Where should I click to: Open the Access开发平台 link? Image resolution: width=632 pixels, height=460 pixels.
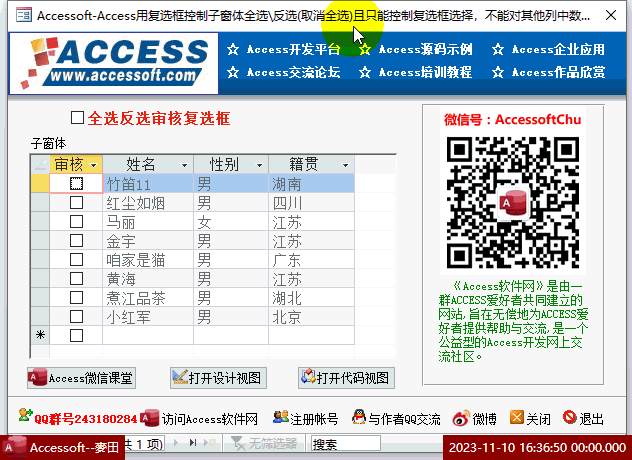tap(293, 49)
